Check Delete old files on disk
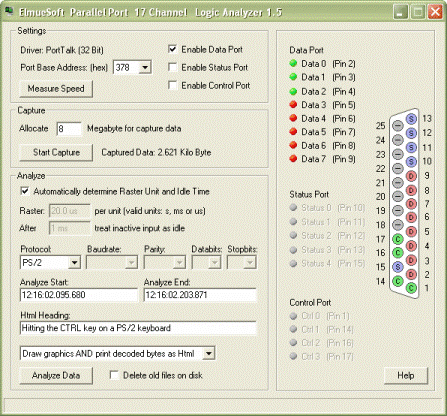Screen dimensions: 447x416 coord(114,375)
